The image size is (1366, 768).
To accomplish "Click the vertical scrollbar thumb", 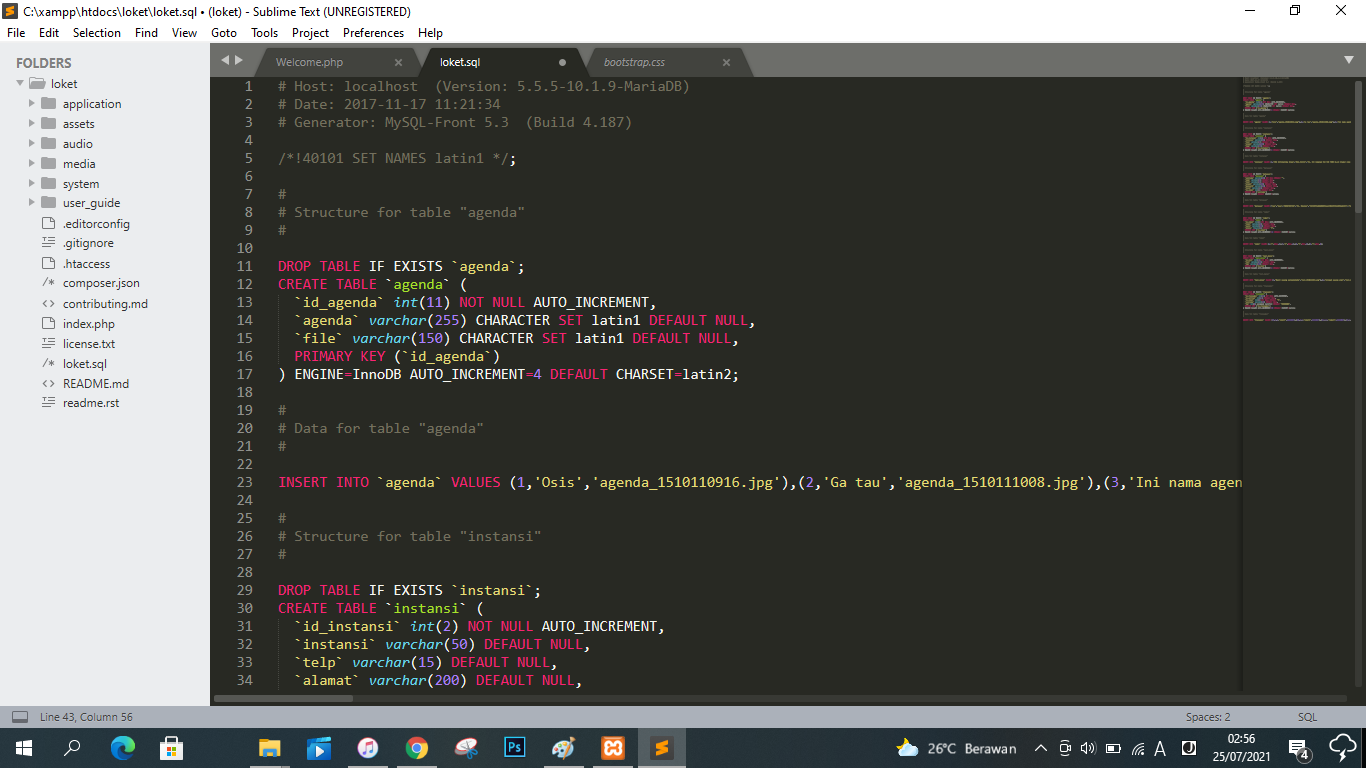I will tap(1359, 145).
